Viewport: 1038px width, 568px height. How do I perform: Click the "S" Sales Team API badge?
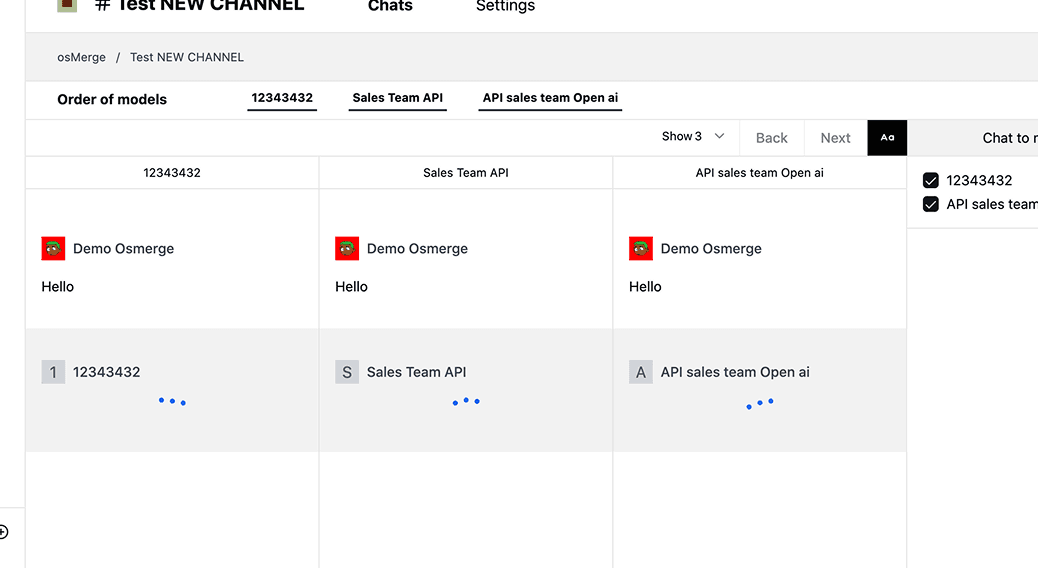click(x=347, y=372)
